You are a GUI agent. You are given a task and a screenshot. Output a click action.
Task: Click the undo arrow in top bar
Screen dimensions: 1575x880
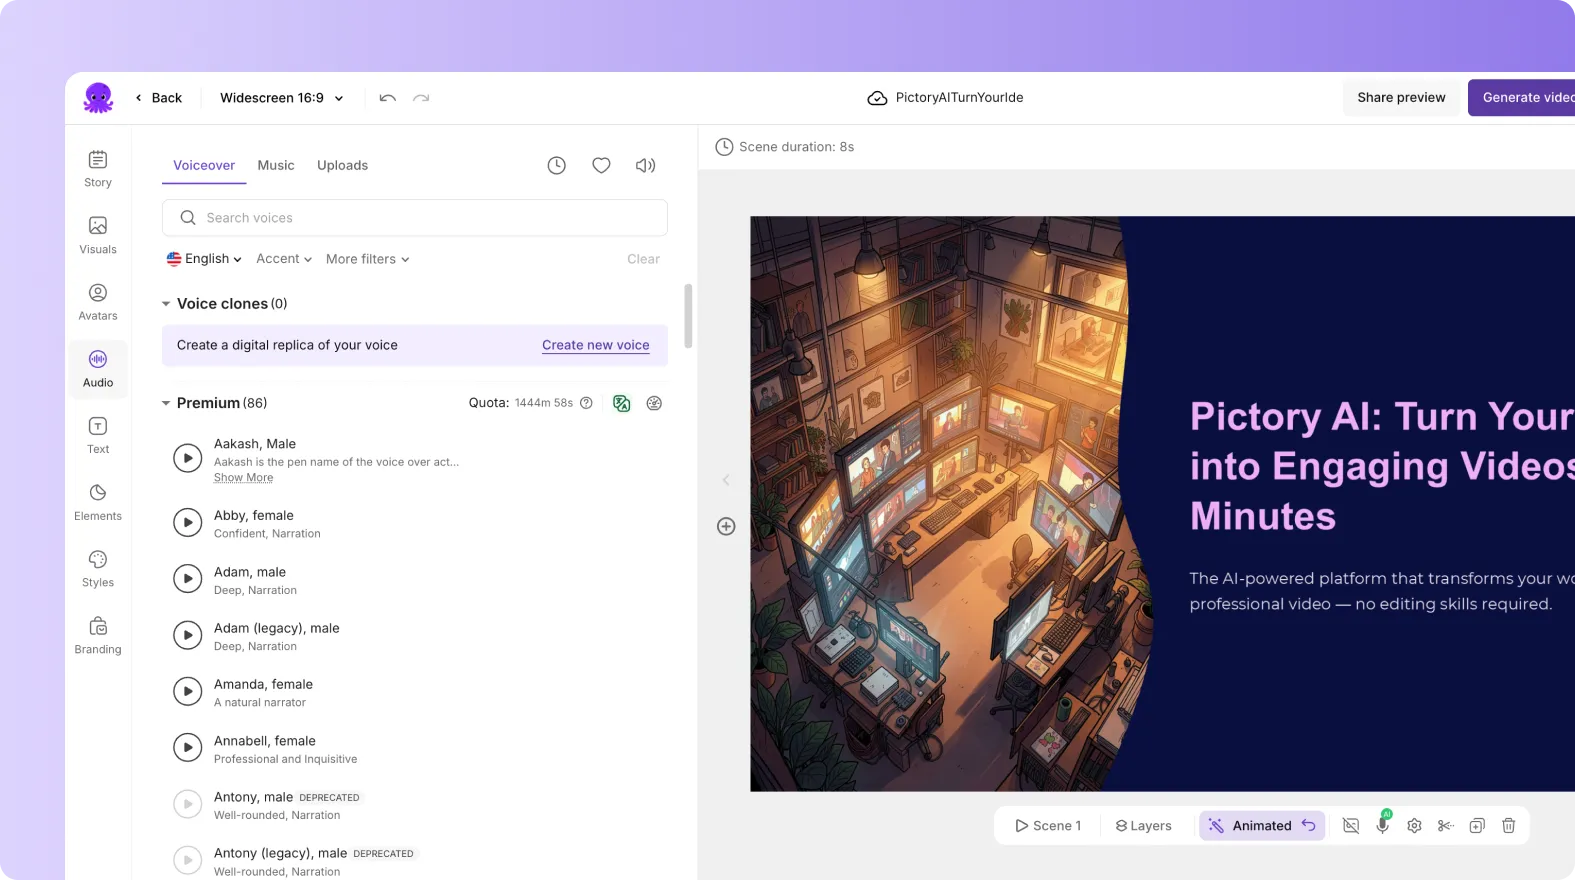click(388, 98)
